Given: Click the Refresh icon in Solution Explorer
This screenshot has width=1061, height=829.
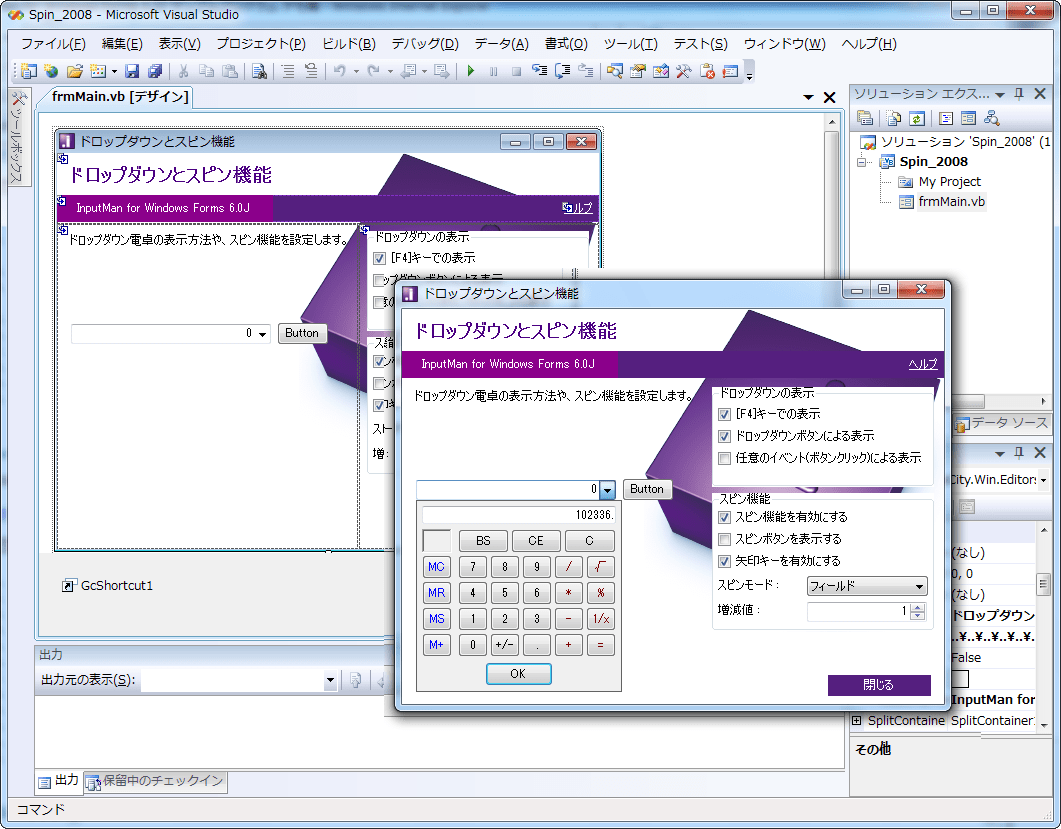Looking at the screenshot, I should point(917,117).
